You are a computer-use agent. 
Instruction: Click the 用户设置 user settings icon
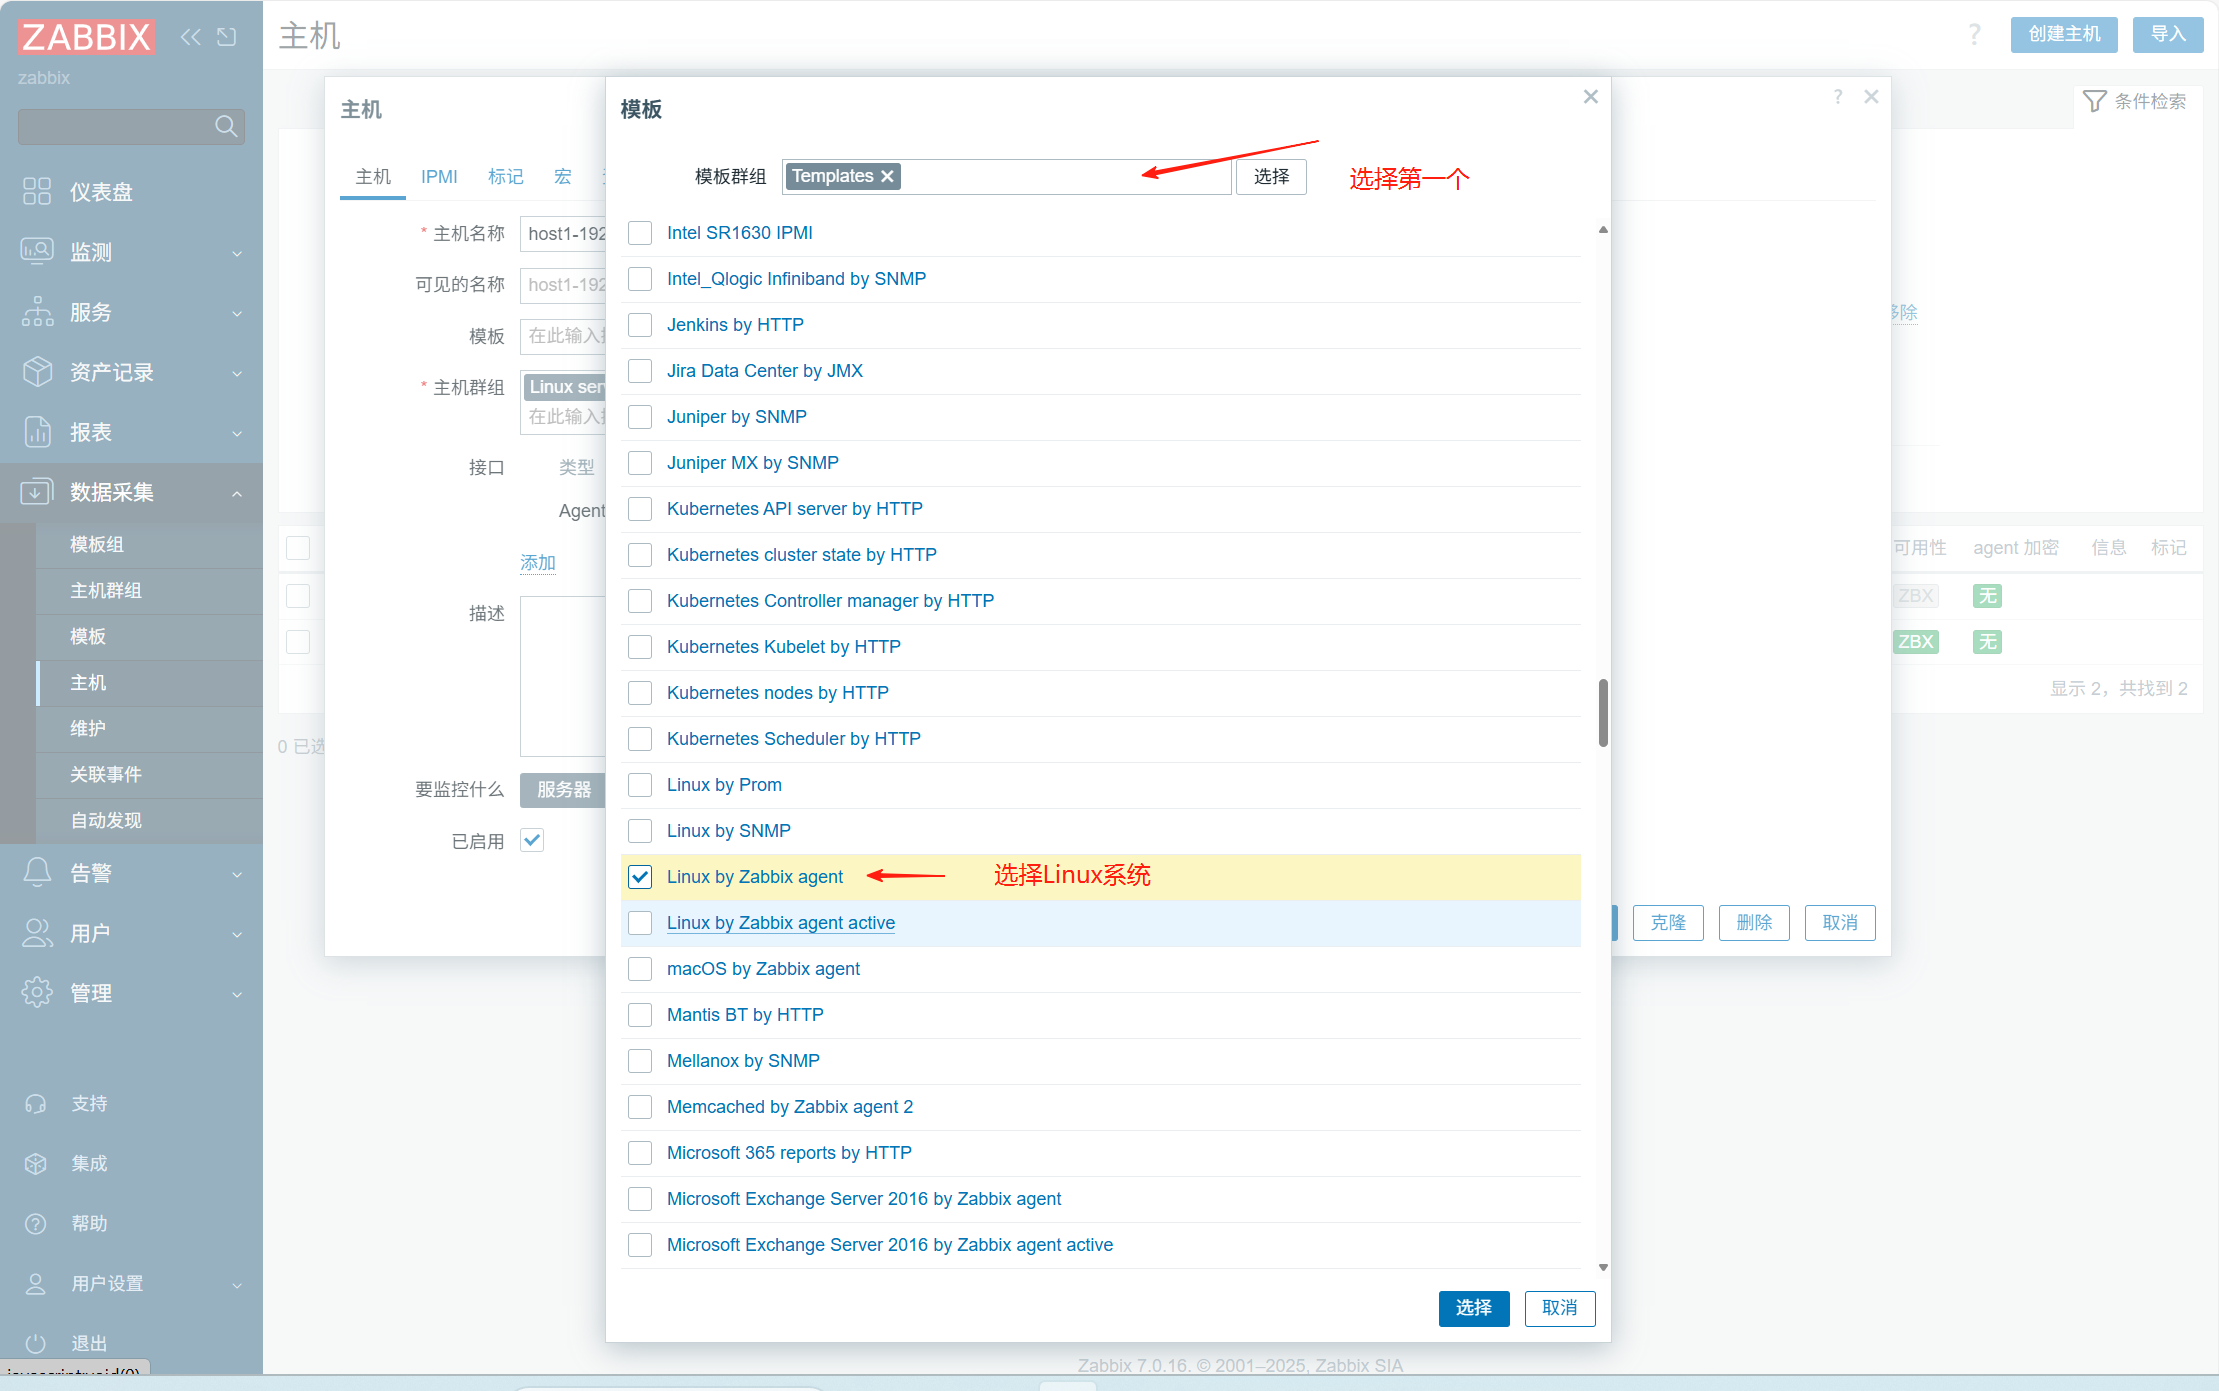pyautogui.click(x=36, y=1283)
